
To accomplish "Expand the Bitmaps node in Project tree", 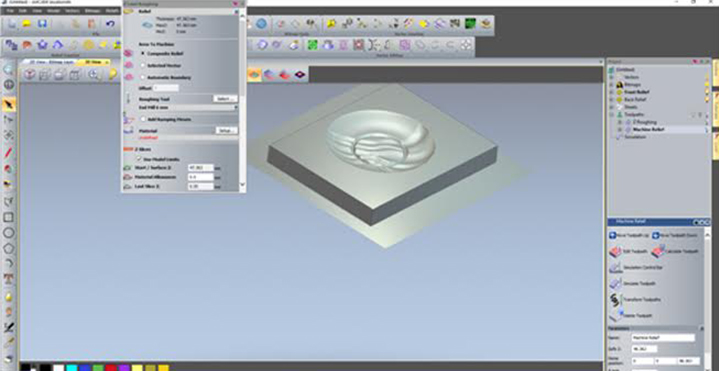I will pyautogui.click(x=611, y=85).
